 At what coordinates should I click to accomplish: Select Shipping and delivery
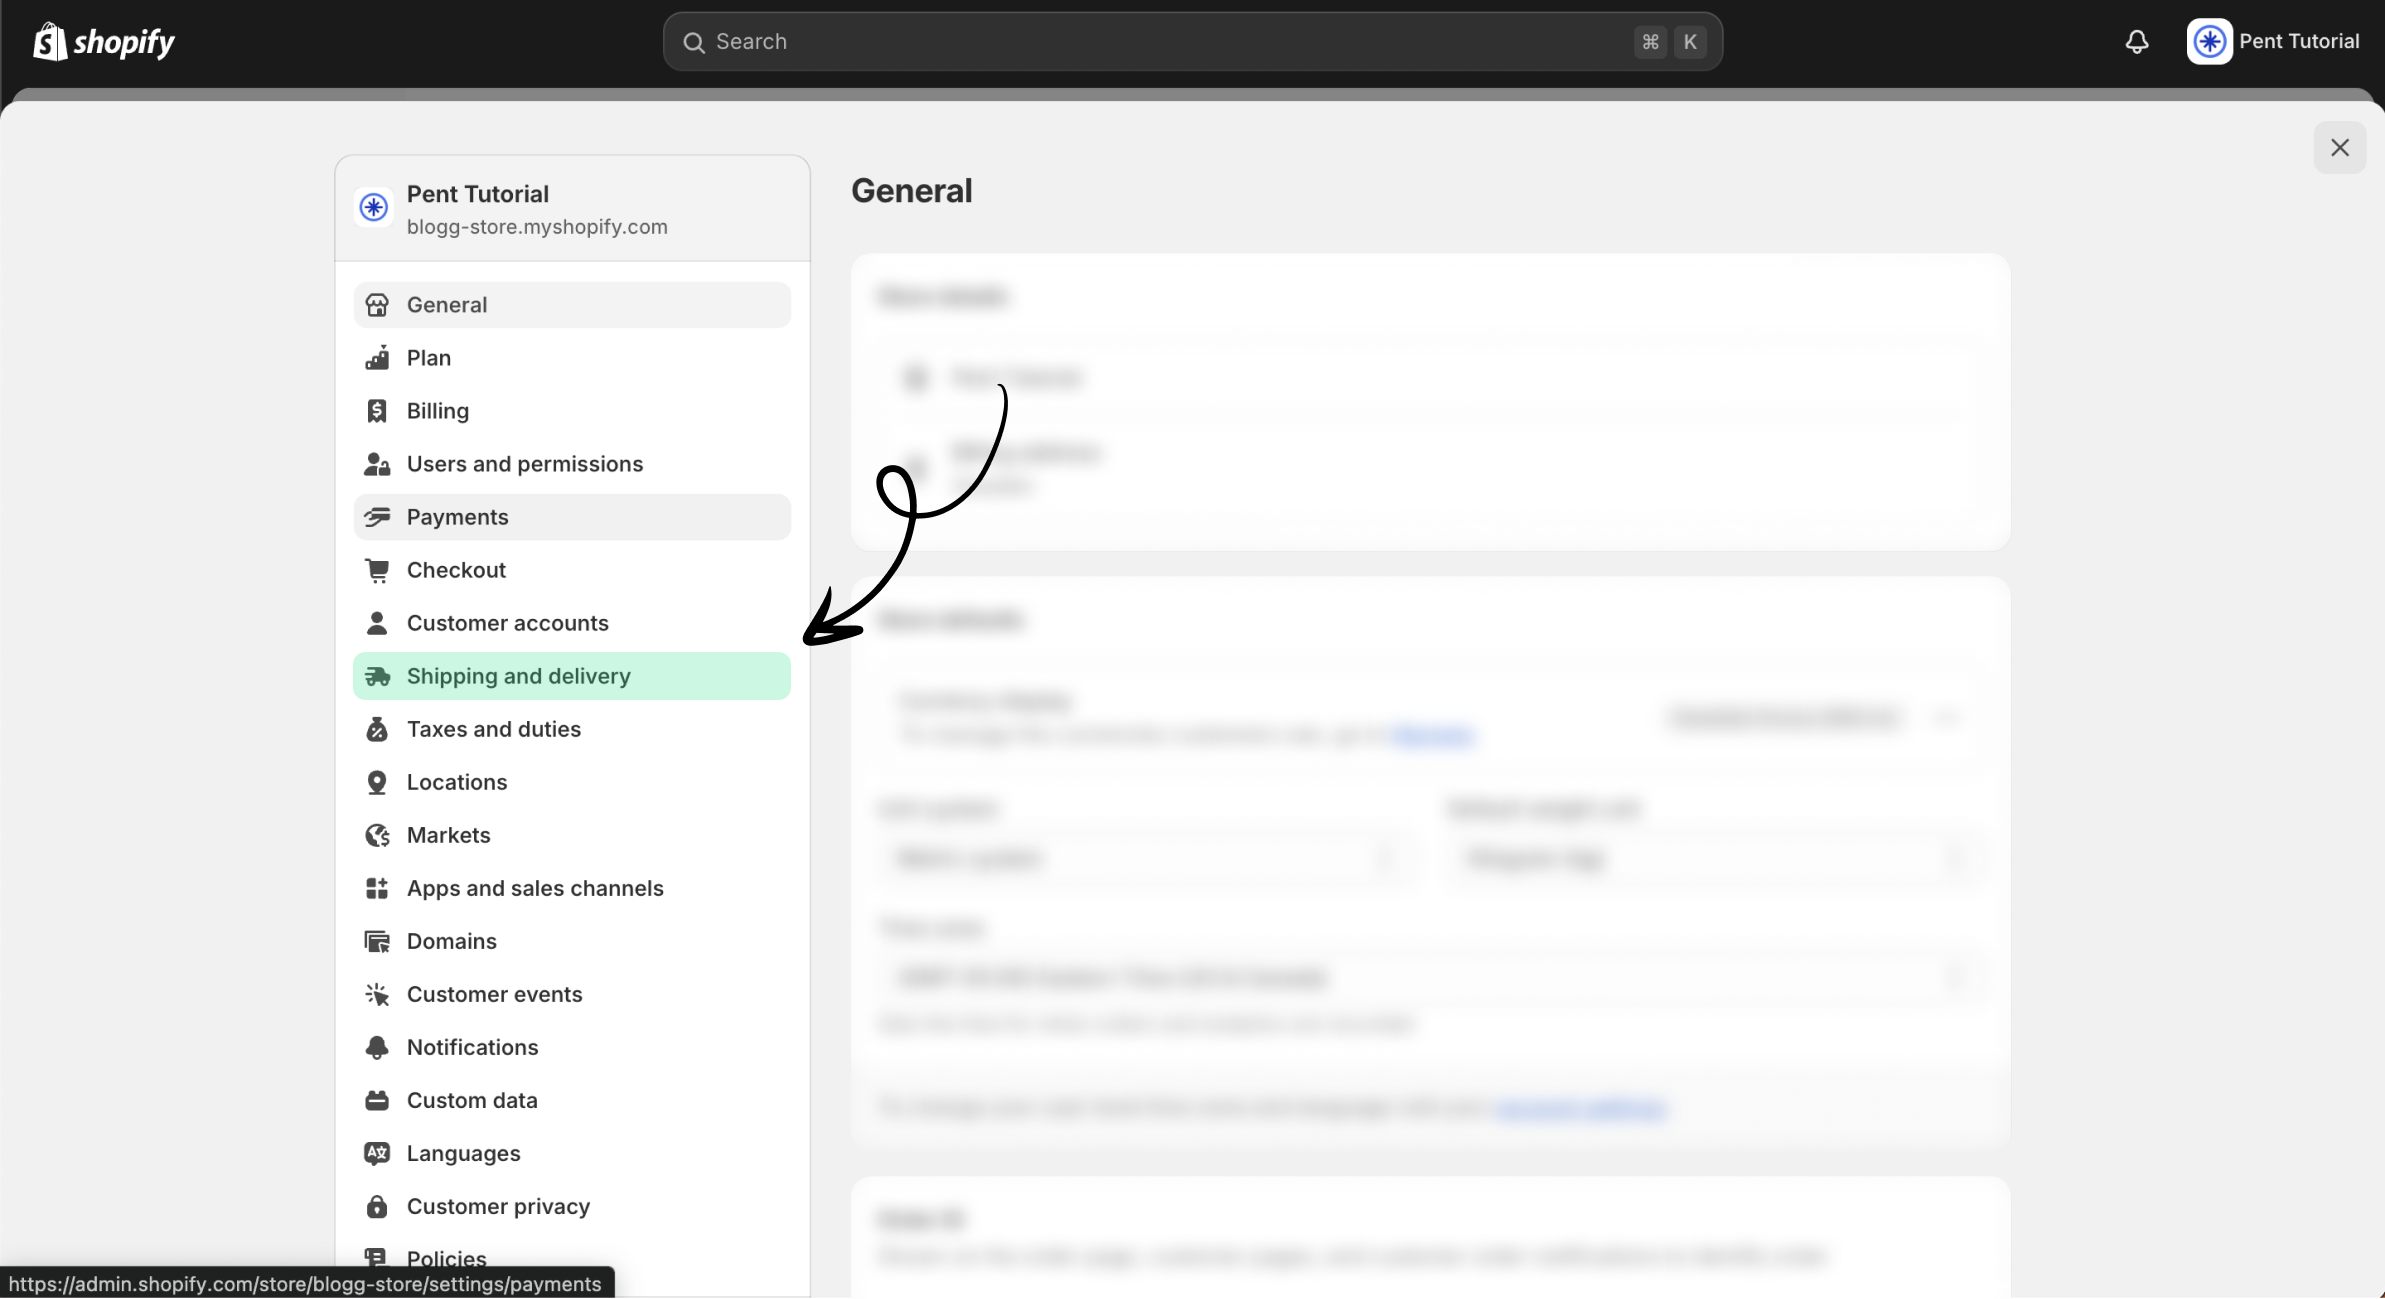point(572,676)
